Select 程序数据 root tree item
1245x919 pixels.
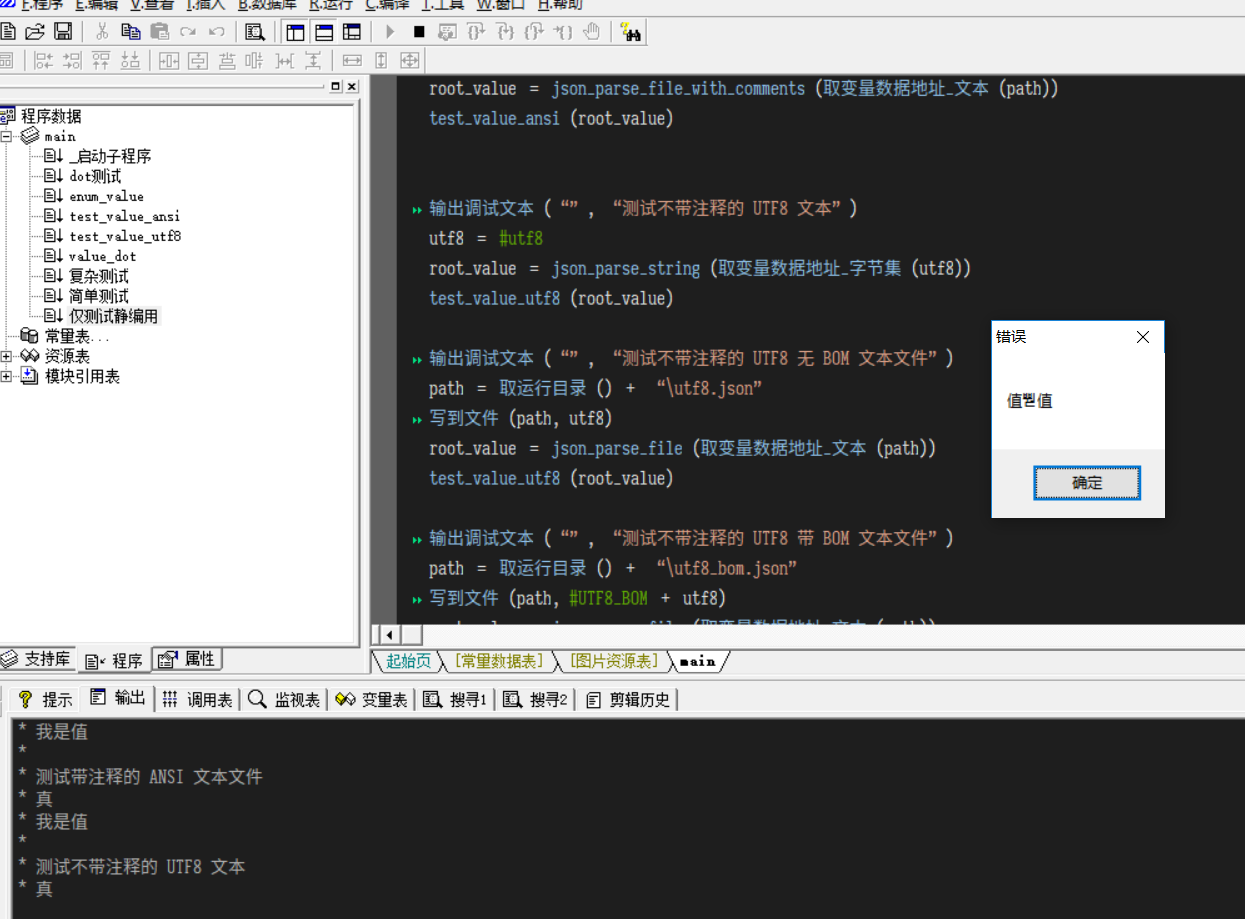tap(51, 116)
